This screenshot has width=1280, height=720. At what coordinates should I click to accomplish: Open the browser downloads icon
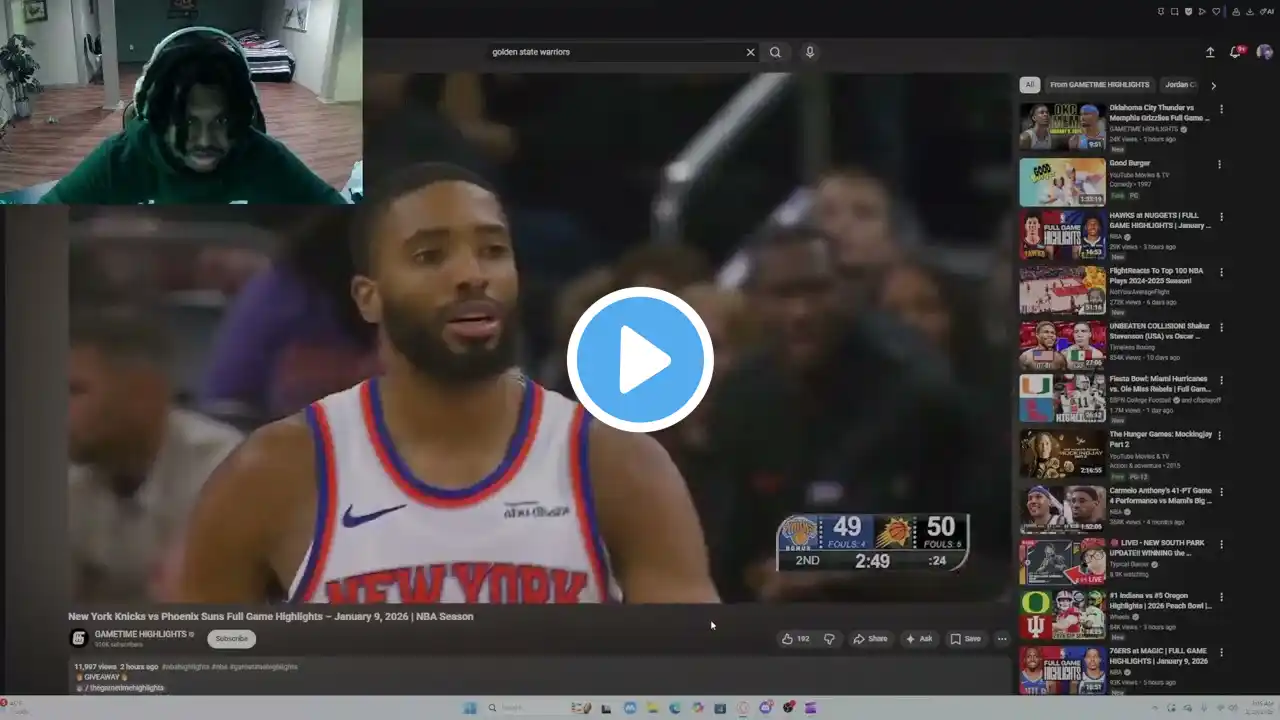coord(1250,12)
